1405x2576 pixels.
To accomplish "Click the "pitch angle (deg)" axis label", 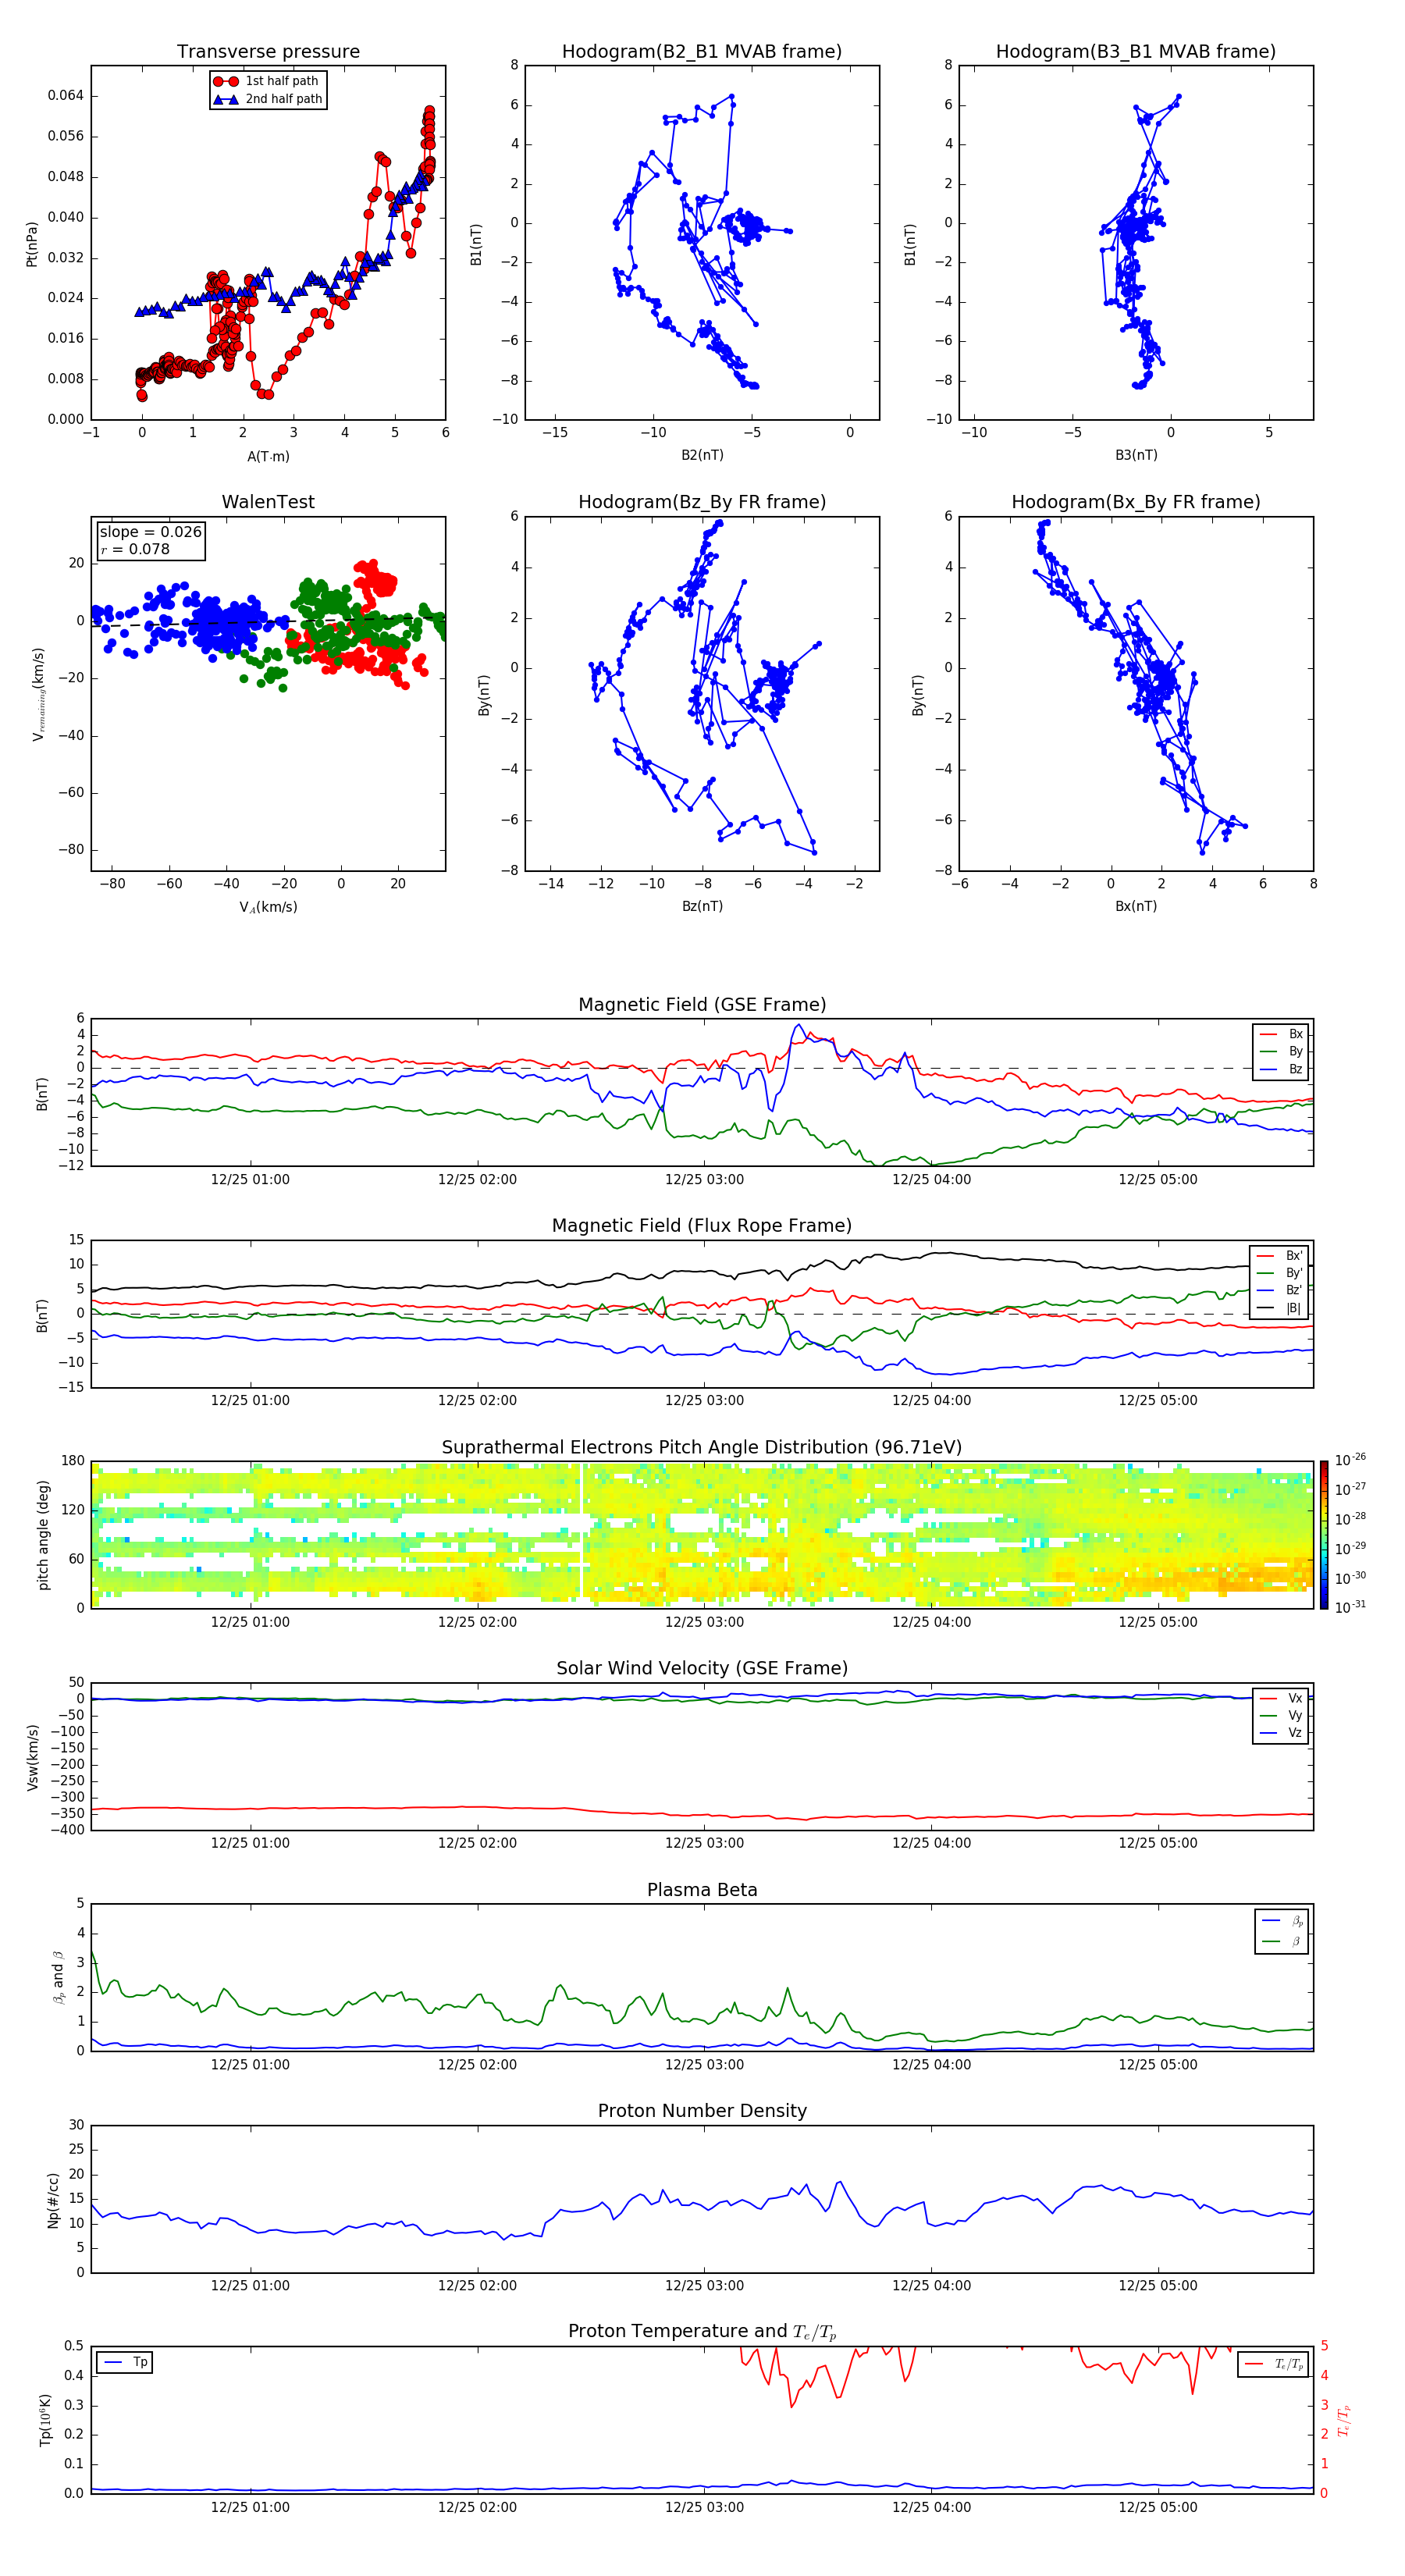I will [43, 1535].
